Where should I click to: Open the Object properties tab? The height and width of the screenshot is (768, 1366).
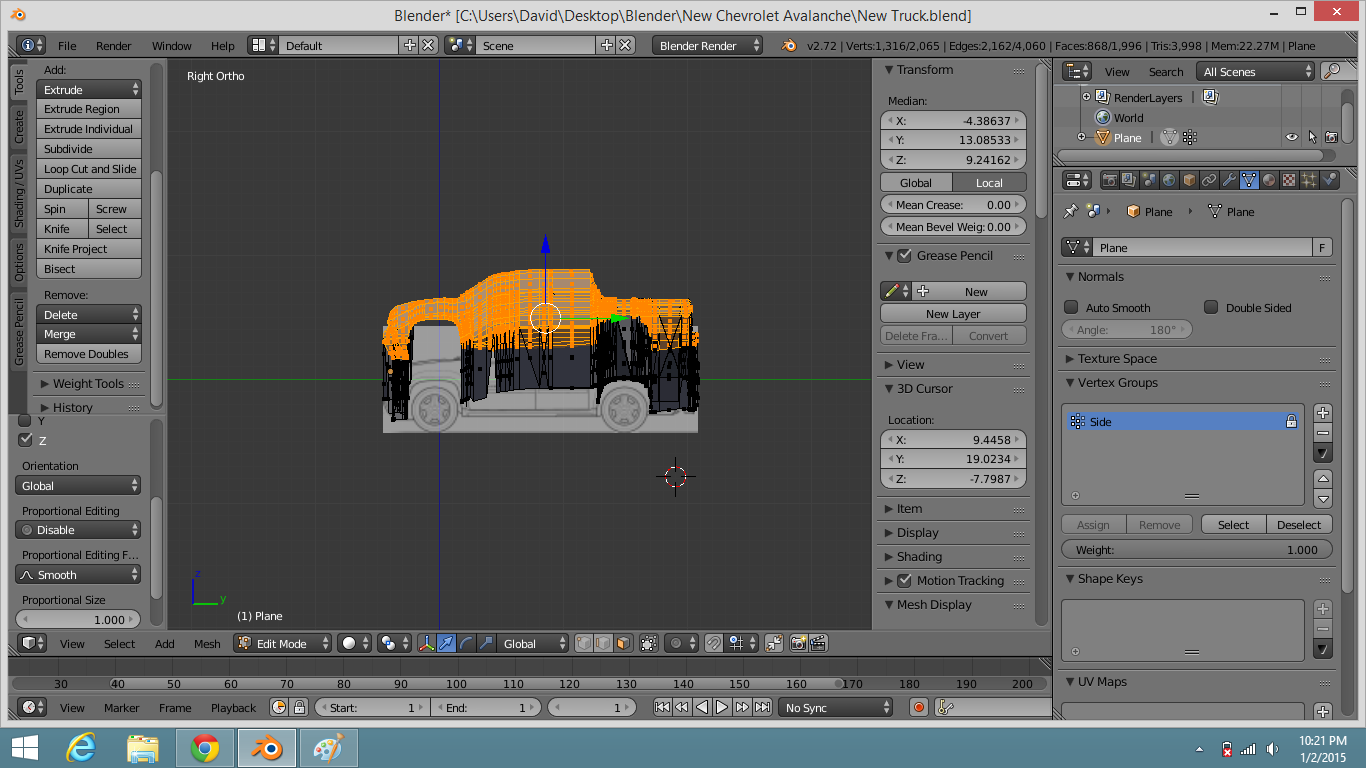click(x=1189, y=180)
